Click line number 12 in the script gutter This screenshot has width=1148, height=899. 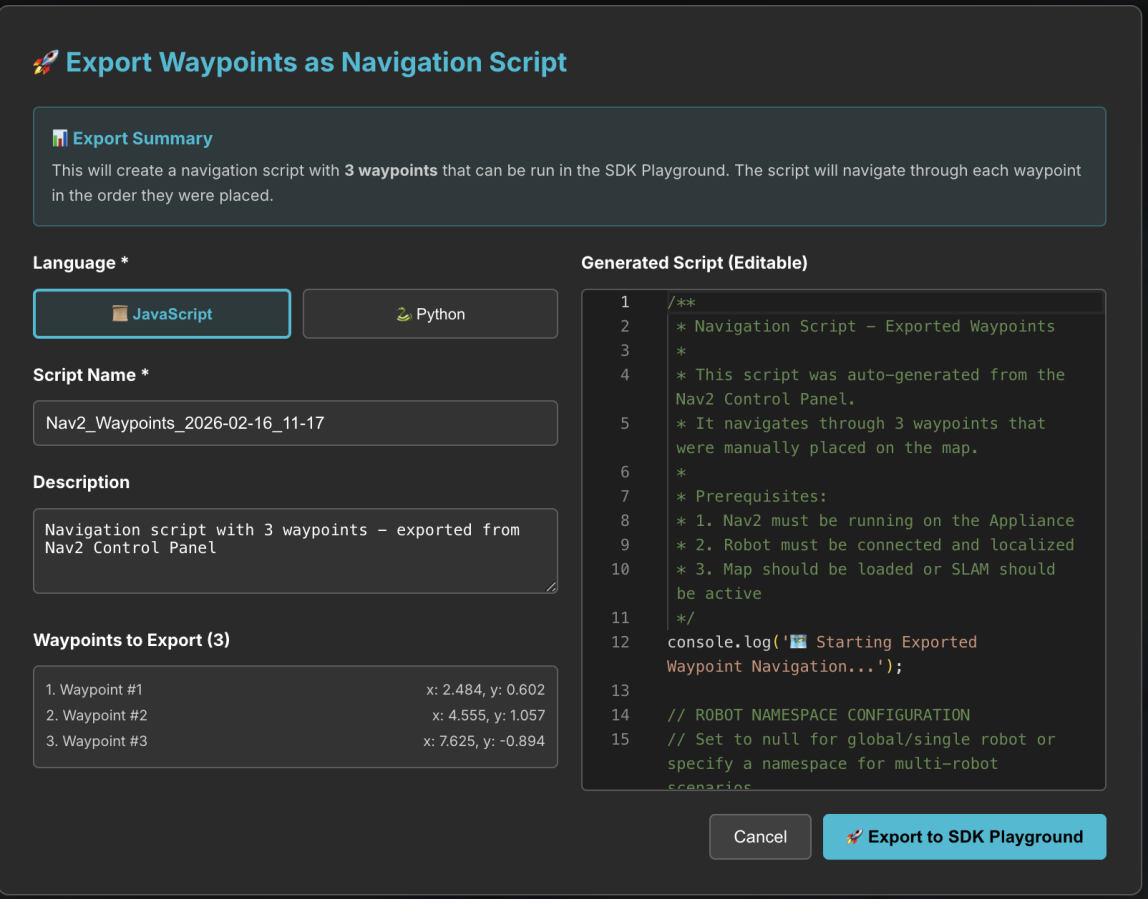[620, 641]
